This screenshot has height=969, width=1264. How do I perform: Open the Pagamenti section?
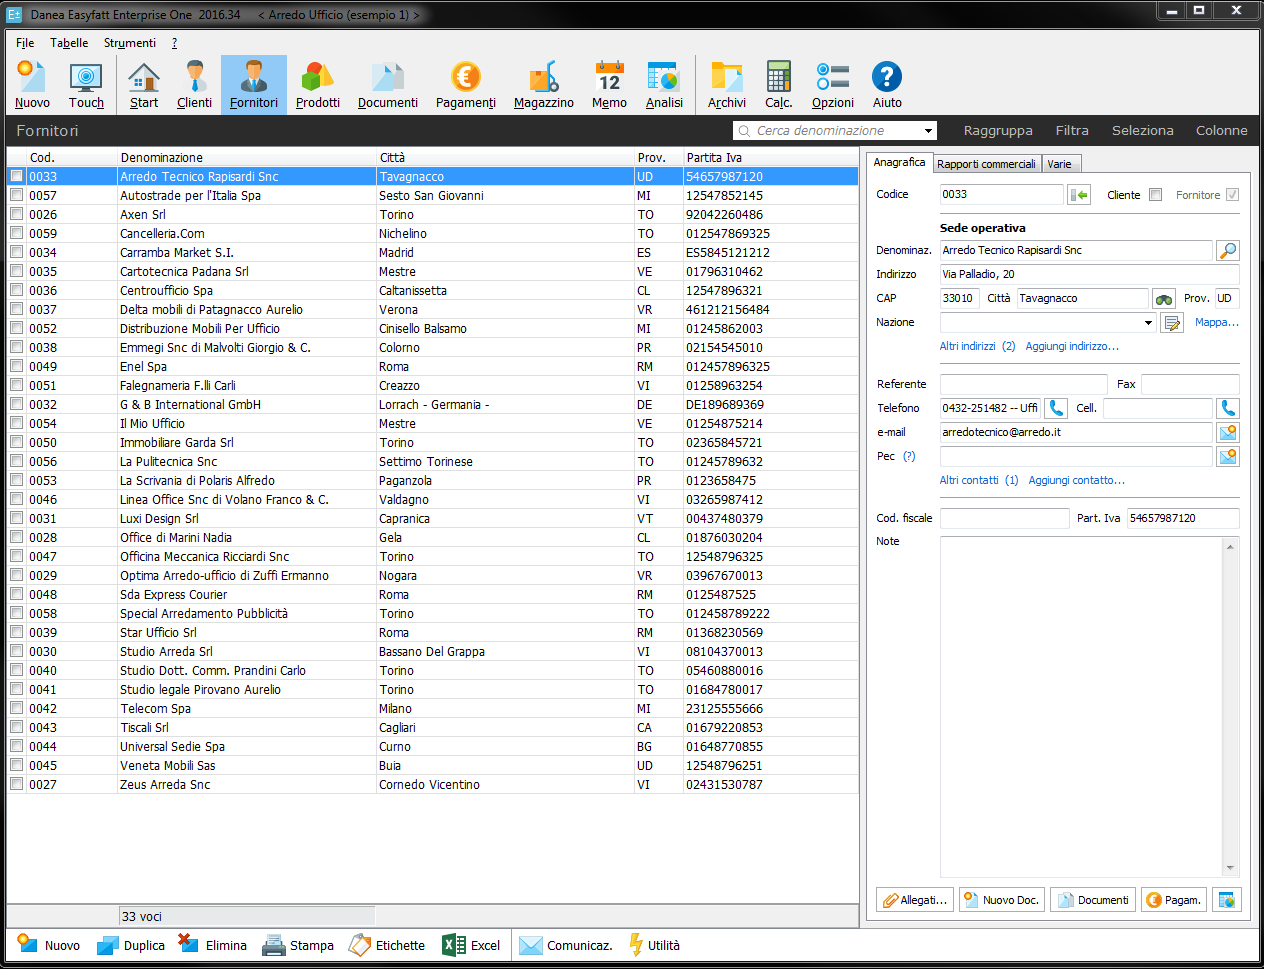[x=466, y=85]
